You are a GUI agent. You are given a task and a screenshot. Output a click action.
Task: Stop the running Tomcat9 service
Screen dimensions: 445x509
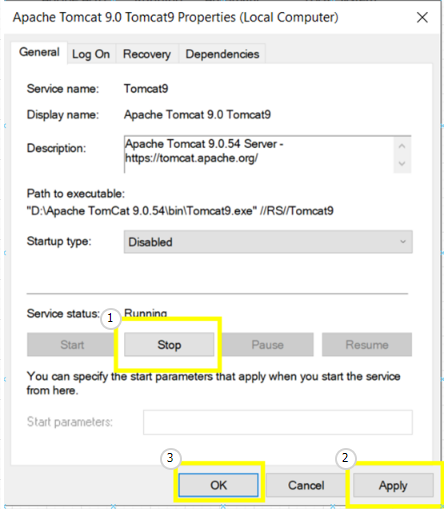click(169, 344)
